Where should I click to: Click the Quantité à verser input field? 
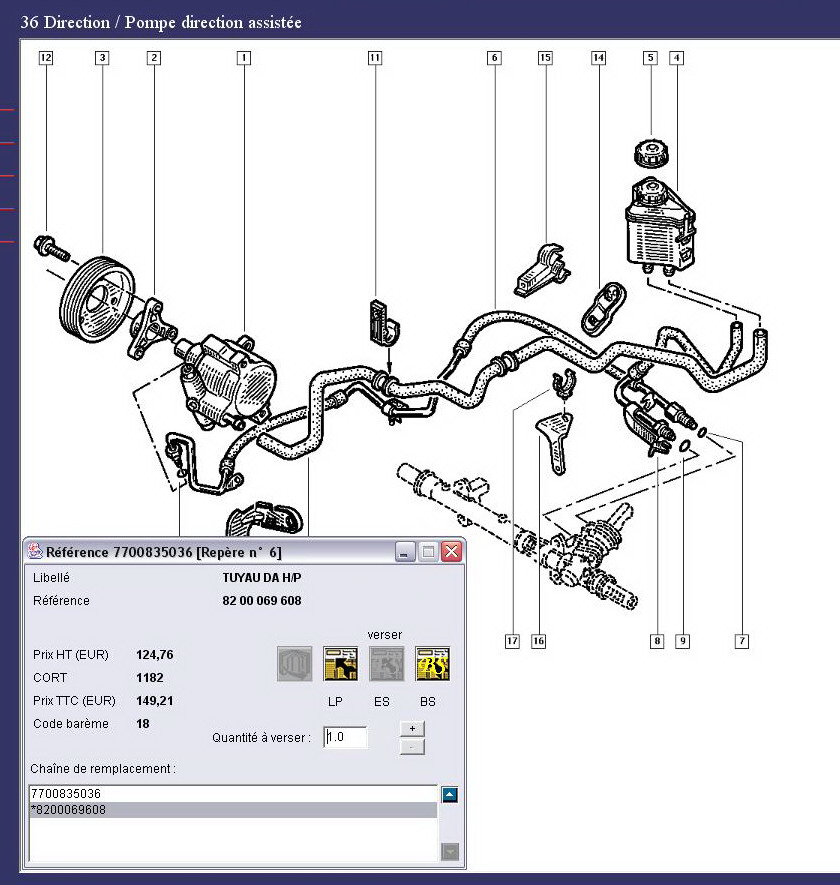[345, 738]
